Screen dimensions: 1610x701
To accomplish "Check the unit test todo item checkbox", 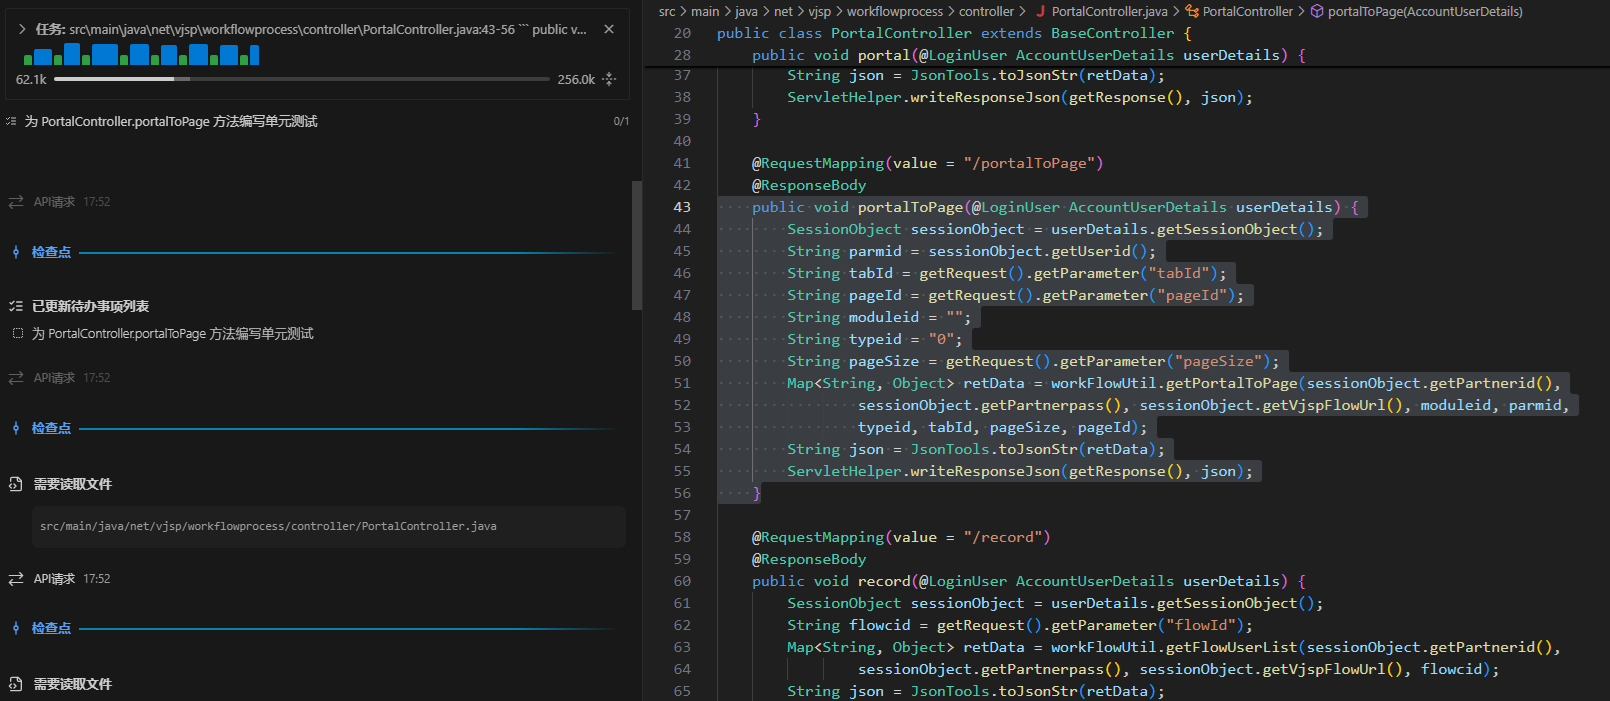I will point(18,333).
